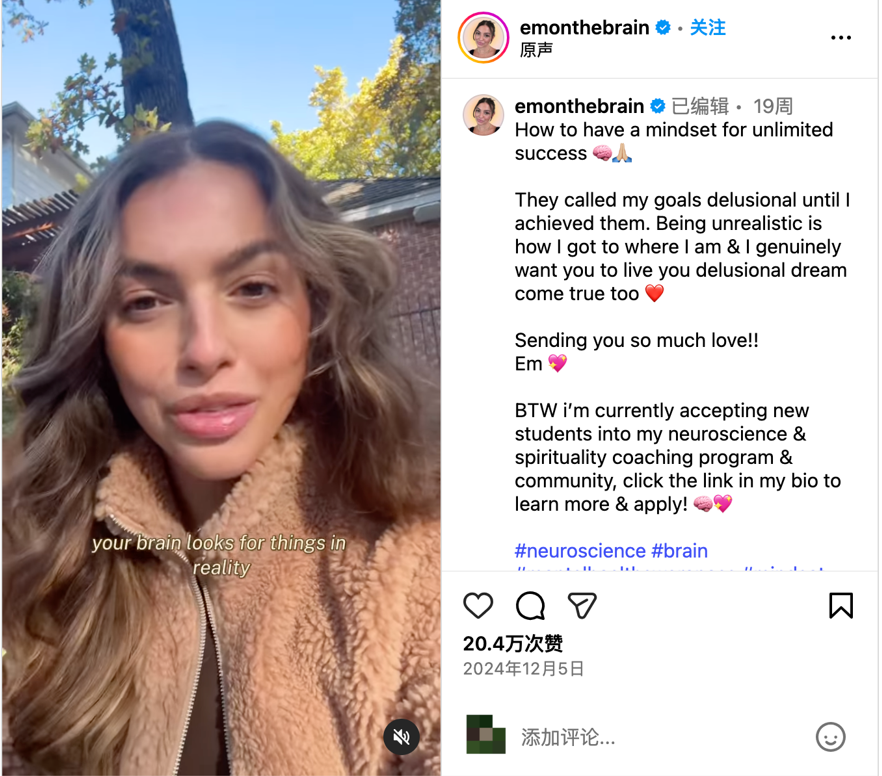
Task: Click the emonthebrain username in the header
Action: coord(584,27)
